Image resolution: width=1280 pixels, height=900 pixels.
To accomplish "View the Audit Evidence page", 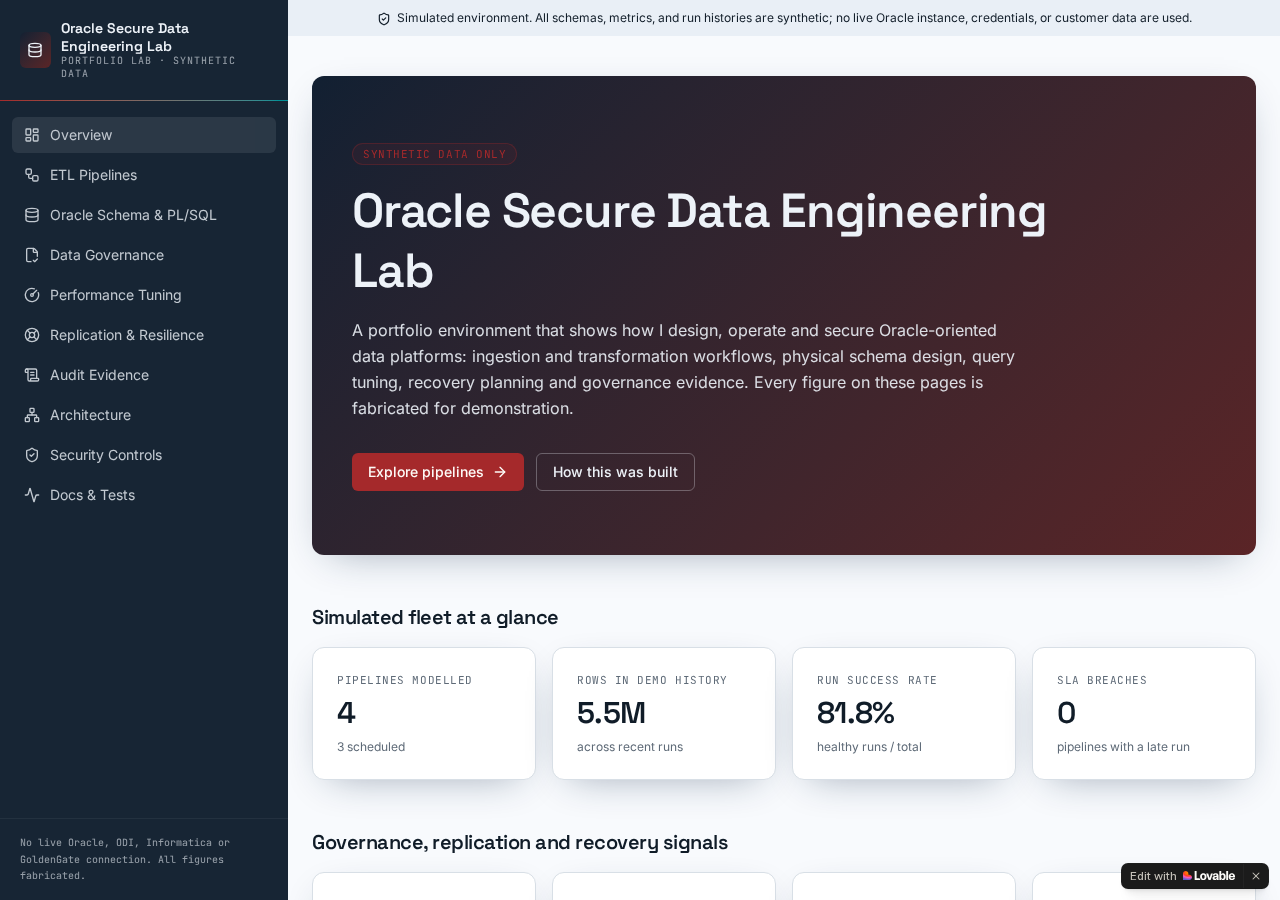I will 144,375.
